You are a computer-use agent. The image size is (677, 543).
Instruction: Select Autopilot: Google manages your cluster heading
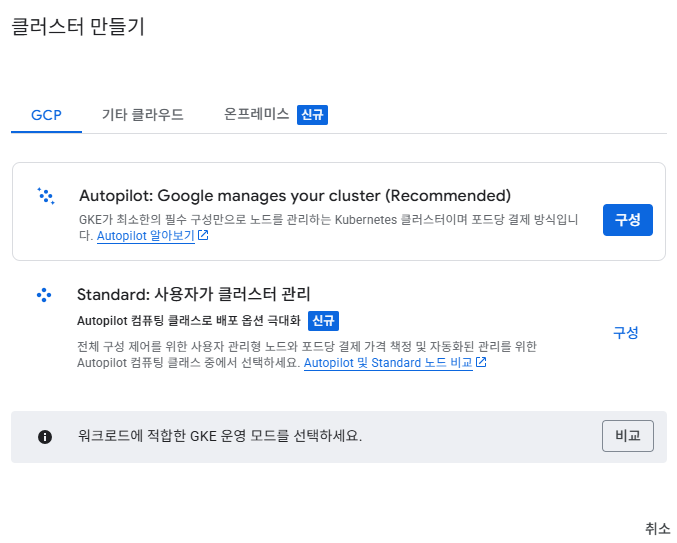[295, 196]
